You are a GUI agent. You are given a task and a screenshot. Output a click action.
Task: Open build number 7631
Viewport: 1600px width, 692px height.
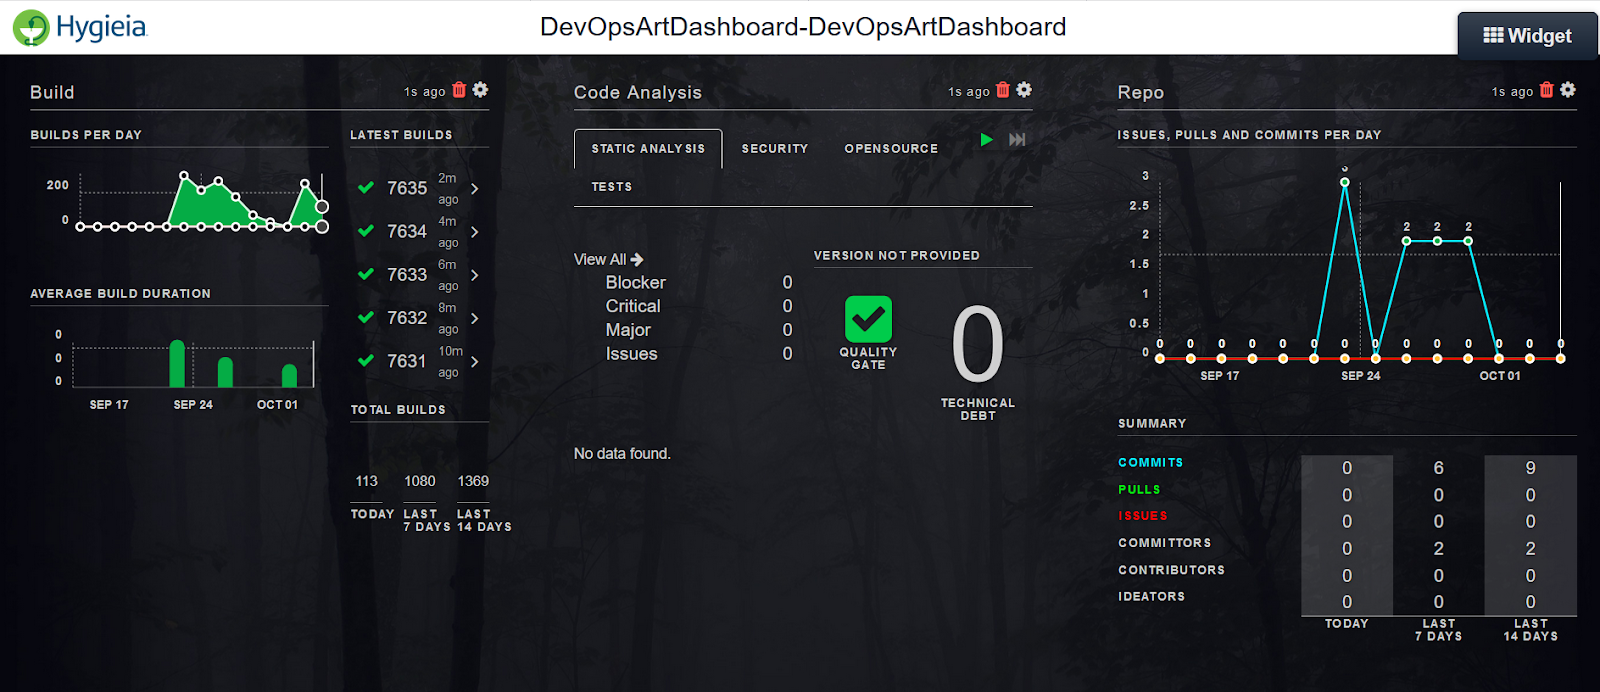pos(407,361)
